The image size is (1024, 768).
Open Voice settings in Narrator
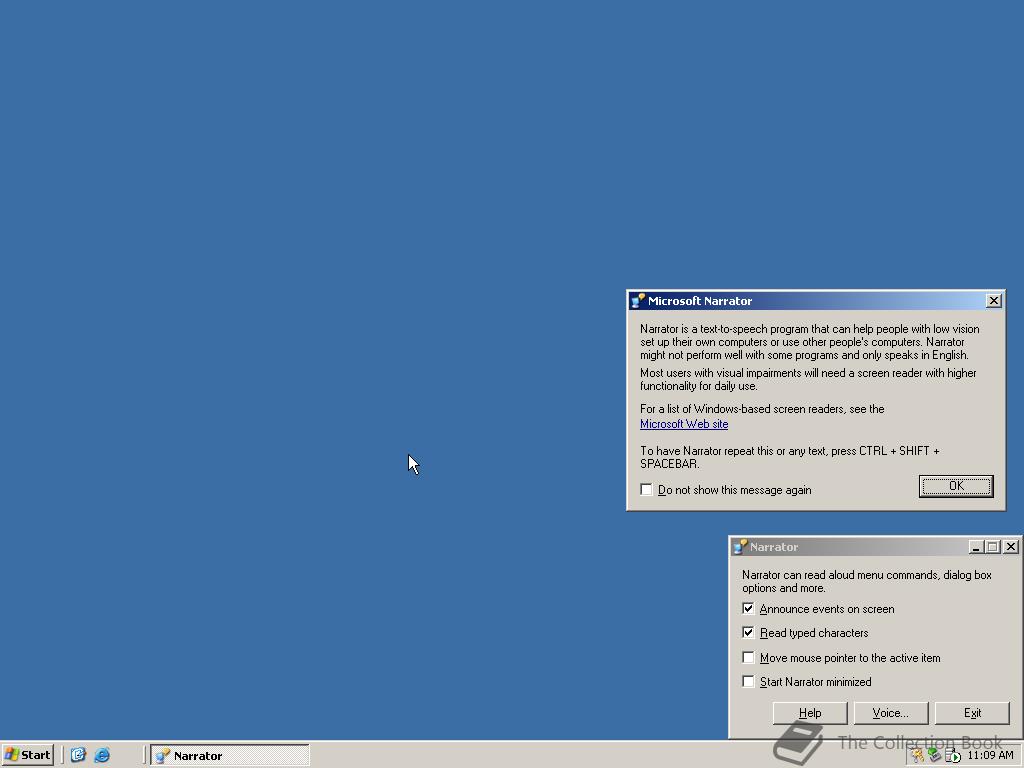click(891, 713)
